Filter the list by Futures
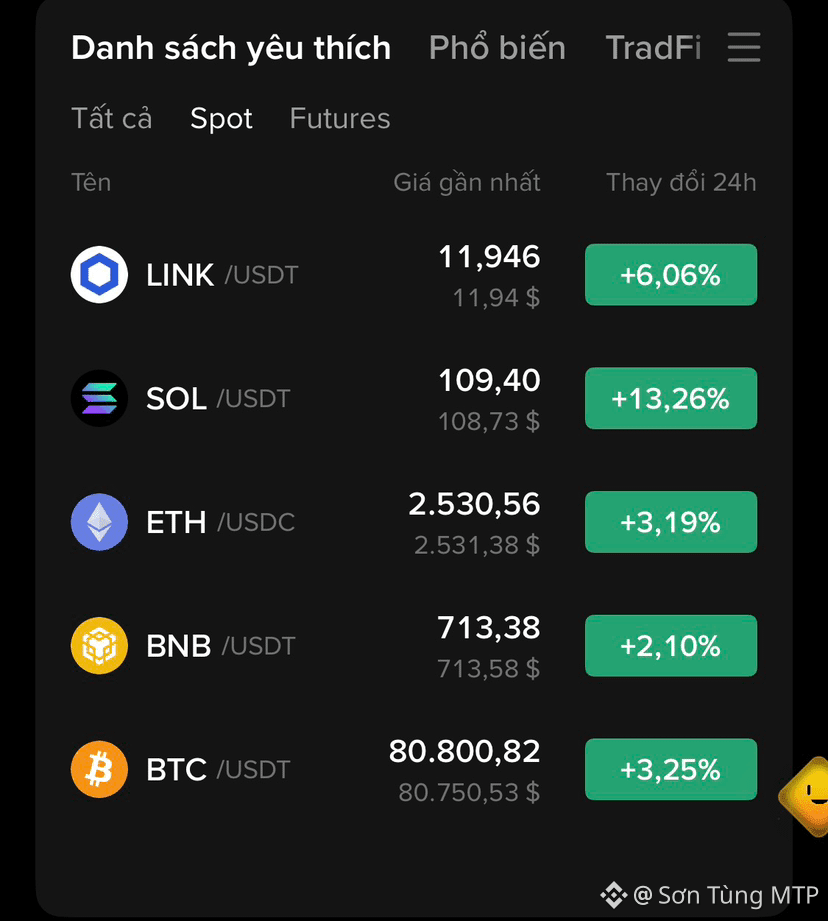Viewport: 828px width, 921px height. click(x=339, y=119)
